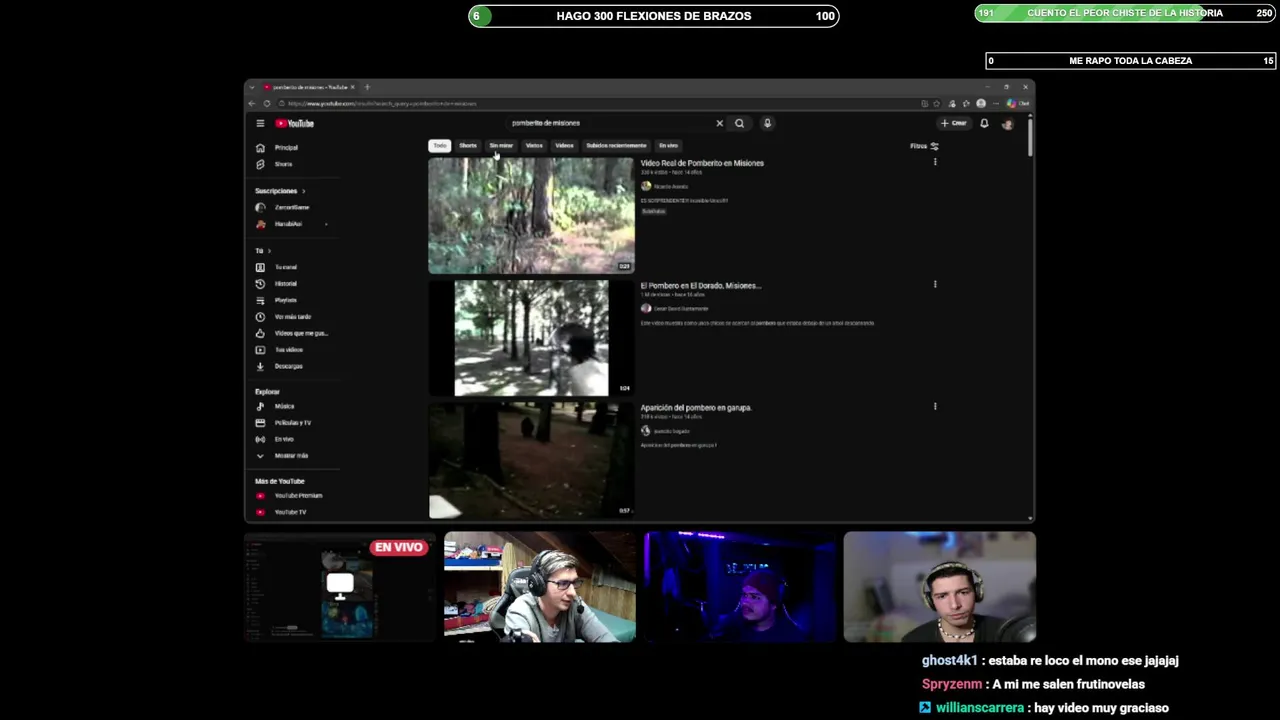Close the pomberito de misiones tab
This screenshot has height=720, width=1280.
(x=352, y=87)
